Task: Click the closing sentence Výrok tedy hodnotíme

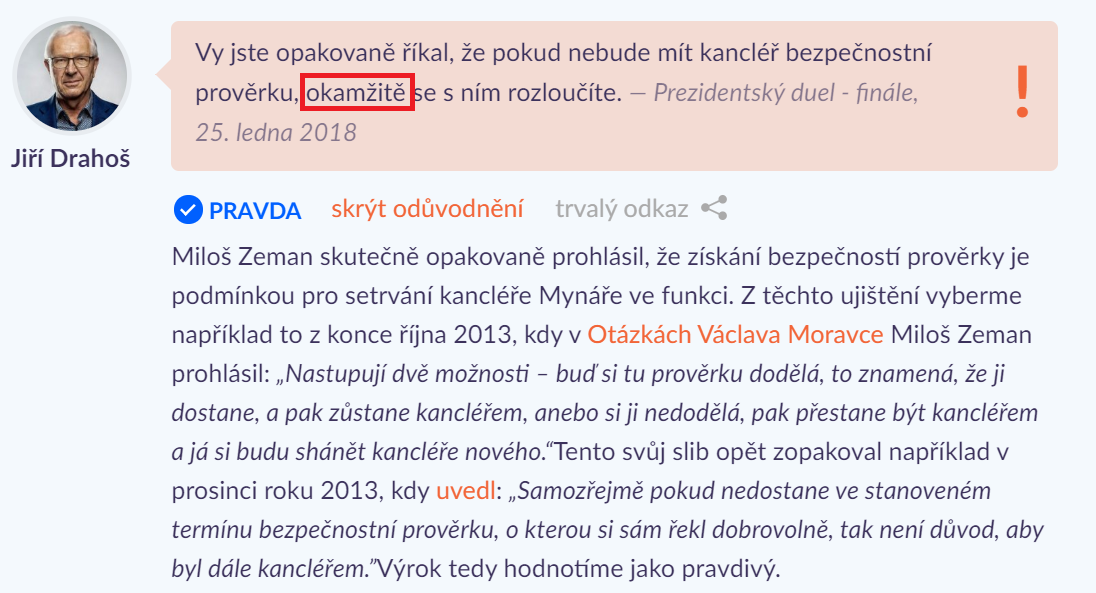Action: [578, 569]
